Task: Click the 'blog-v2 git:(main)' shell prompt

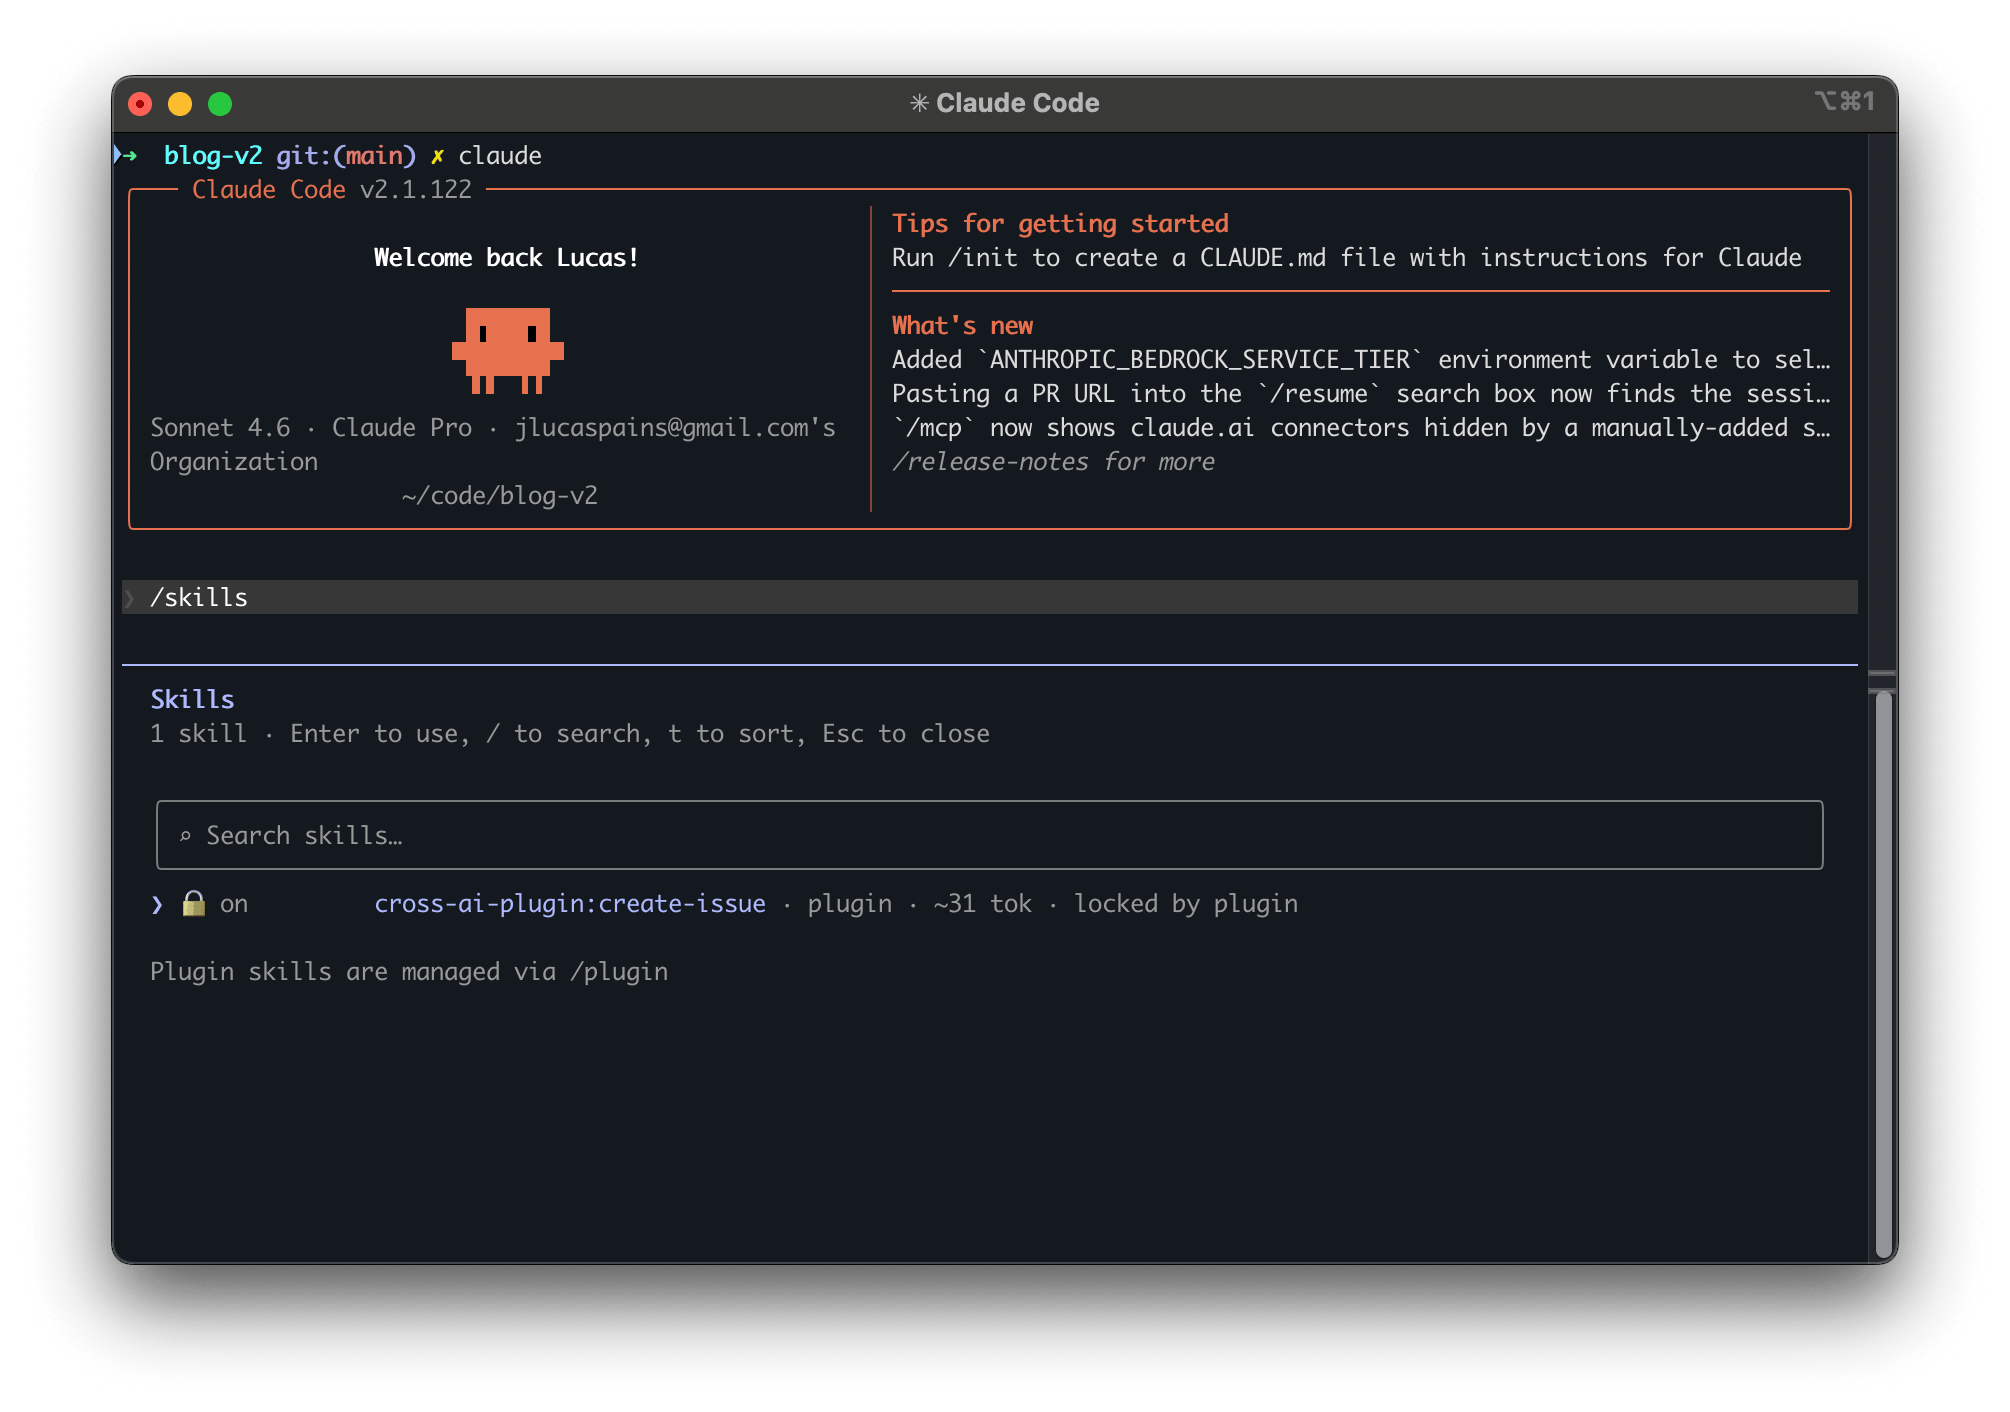Action: [x=289, y=156]
